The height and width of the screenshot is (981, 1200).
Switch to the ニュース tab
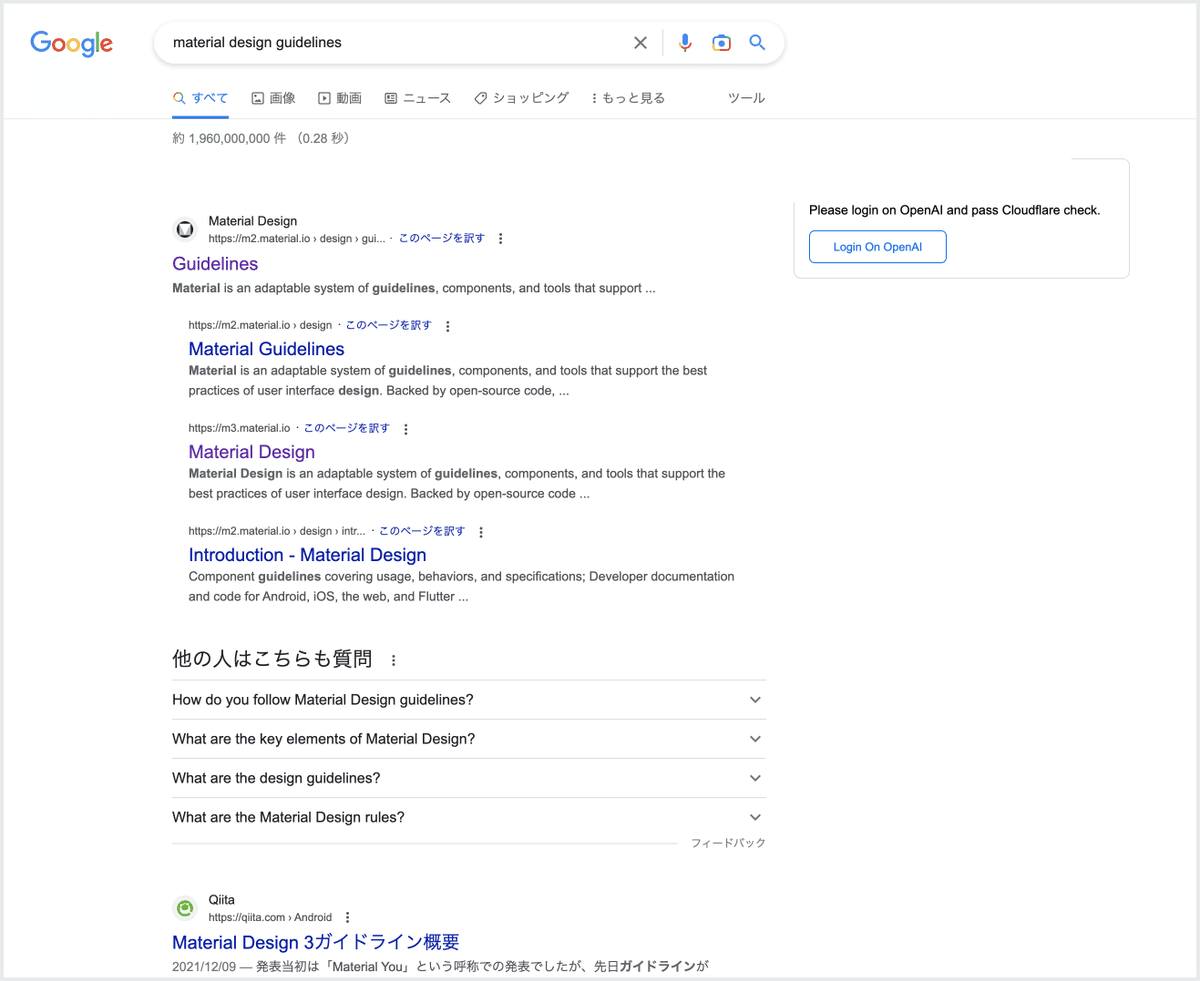tap(418, 98)
